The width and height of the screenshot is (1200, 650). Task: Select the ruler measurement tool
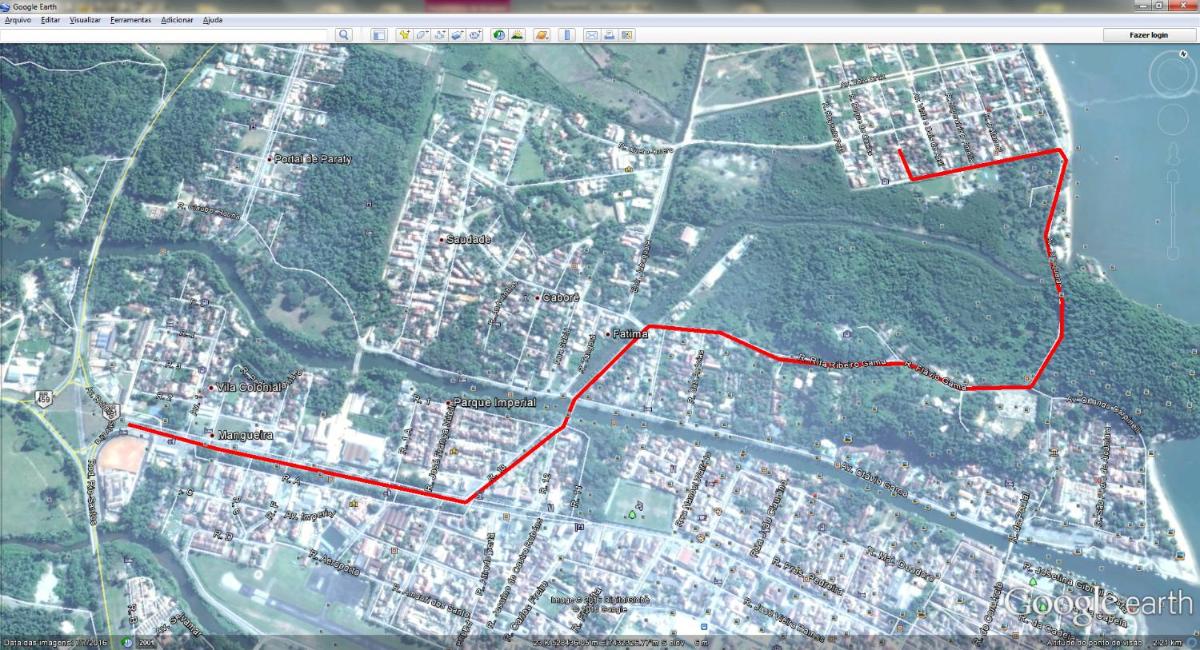point(567,35)
